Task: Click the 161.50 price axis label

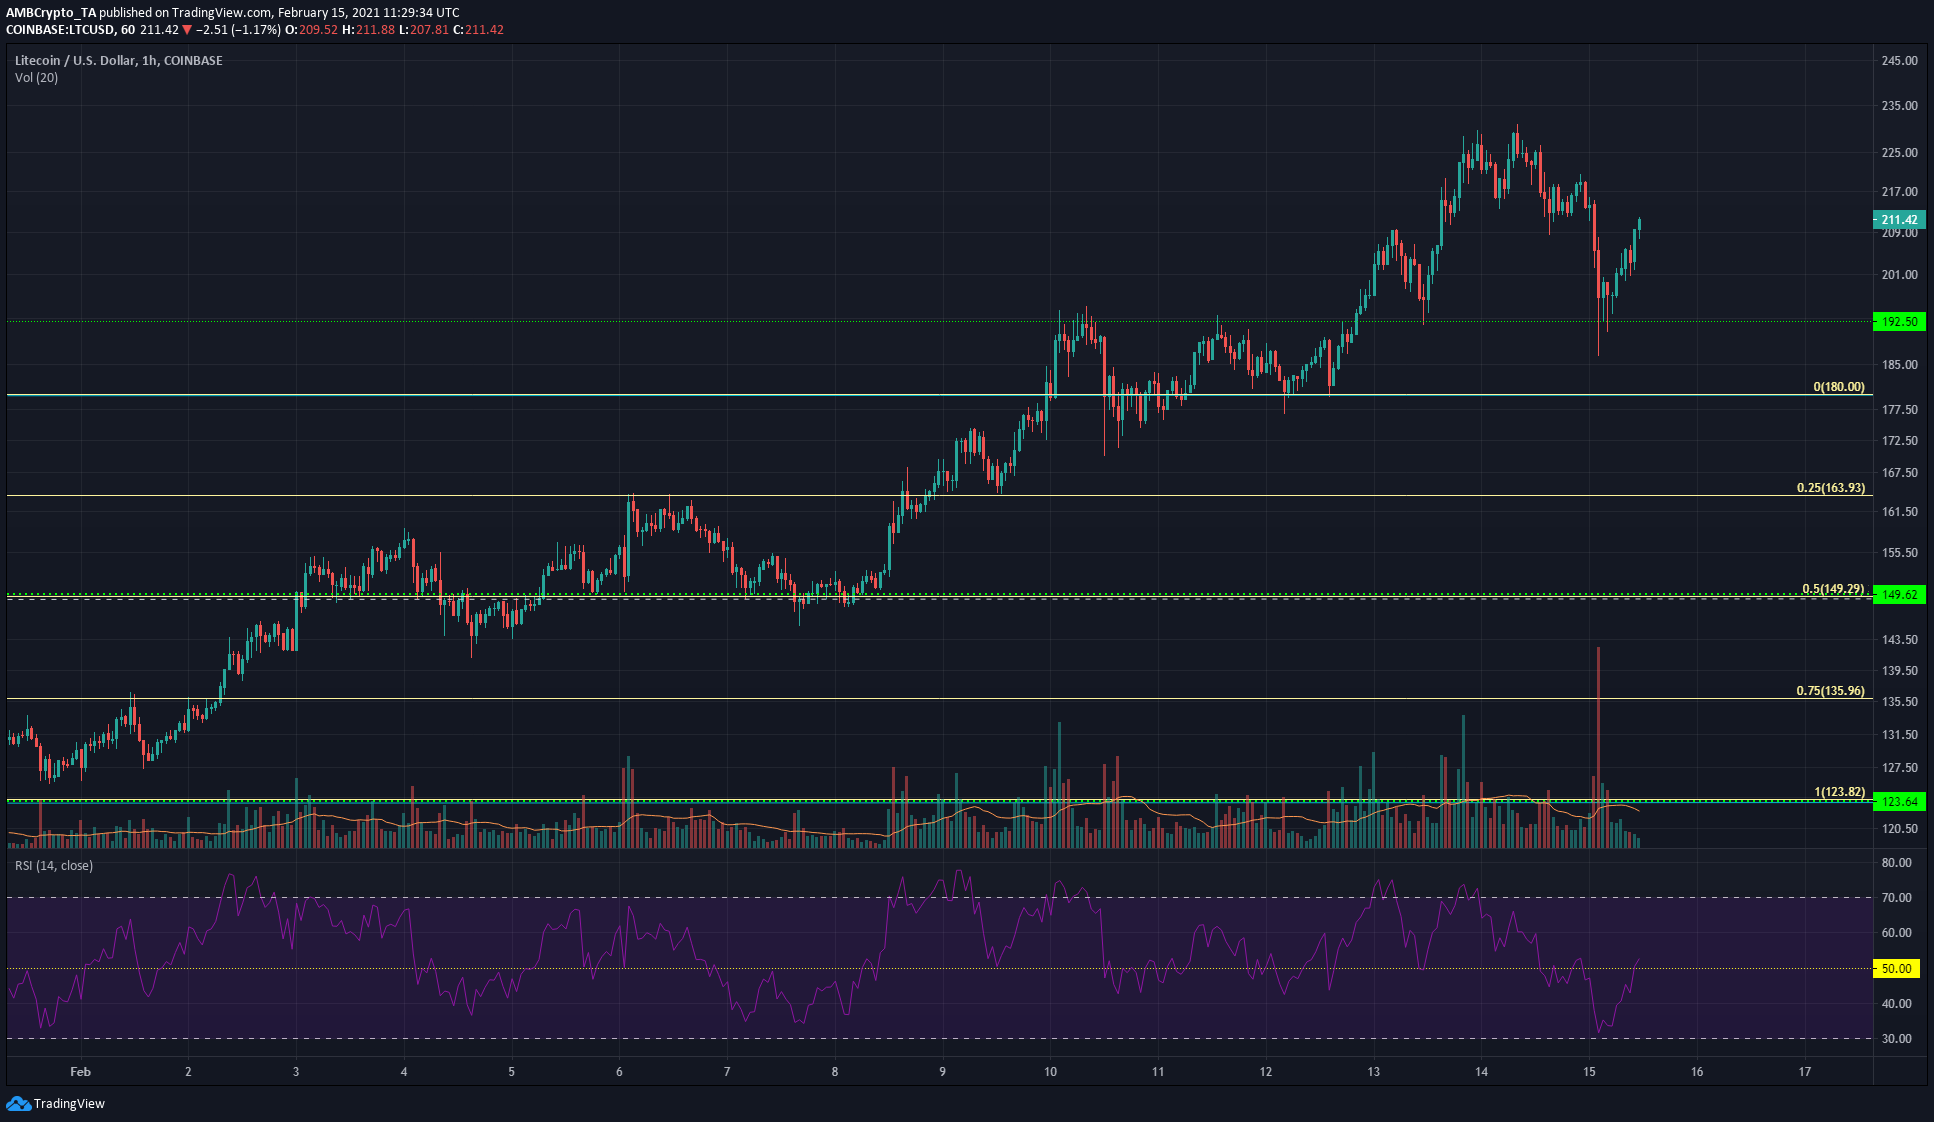Action: [x=1899, y=512]
